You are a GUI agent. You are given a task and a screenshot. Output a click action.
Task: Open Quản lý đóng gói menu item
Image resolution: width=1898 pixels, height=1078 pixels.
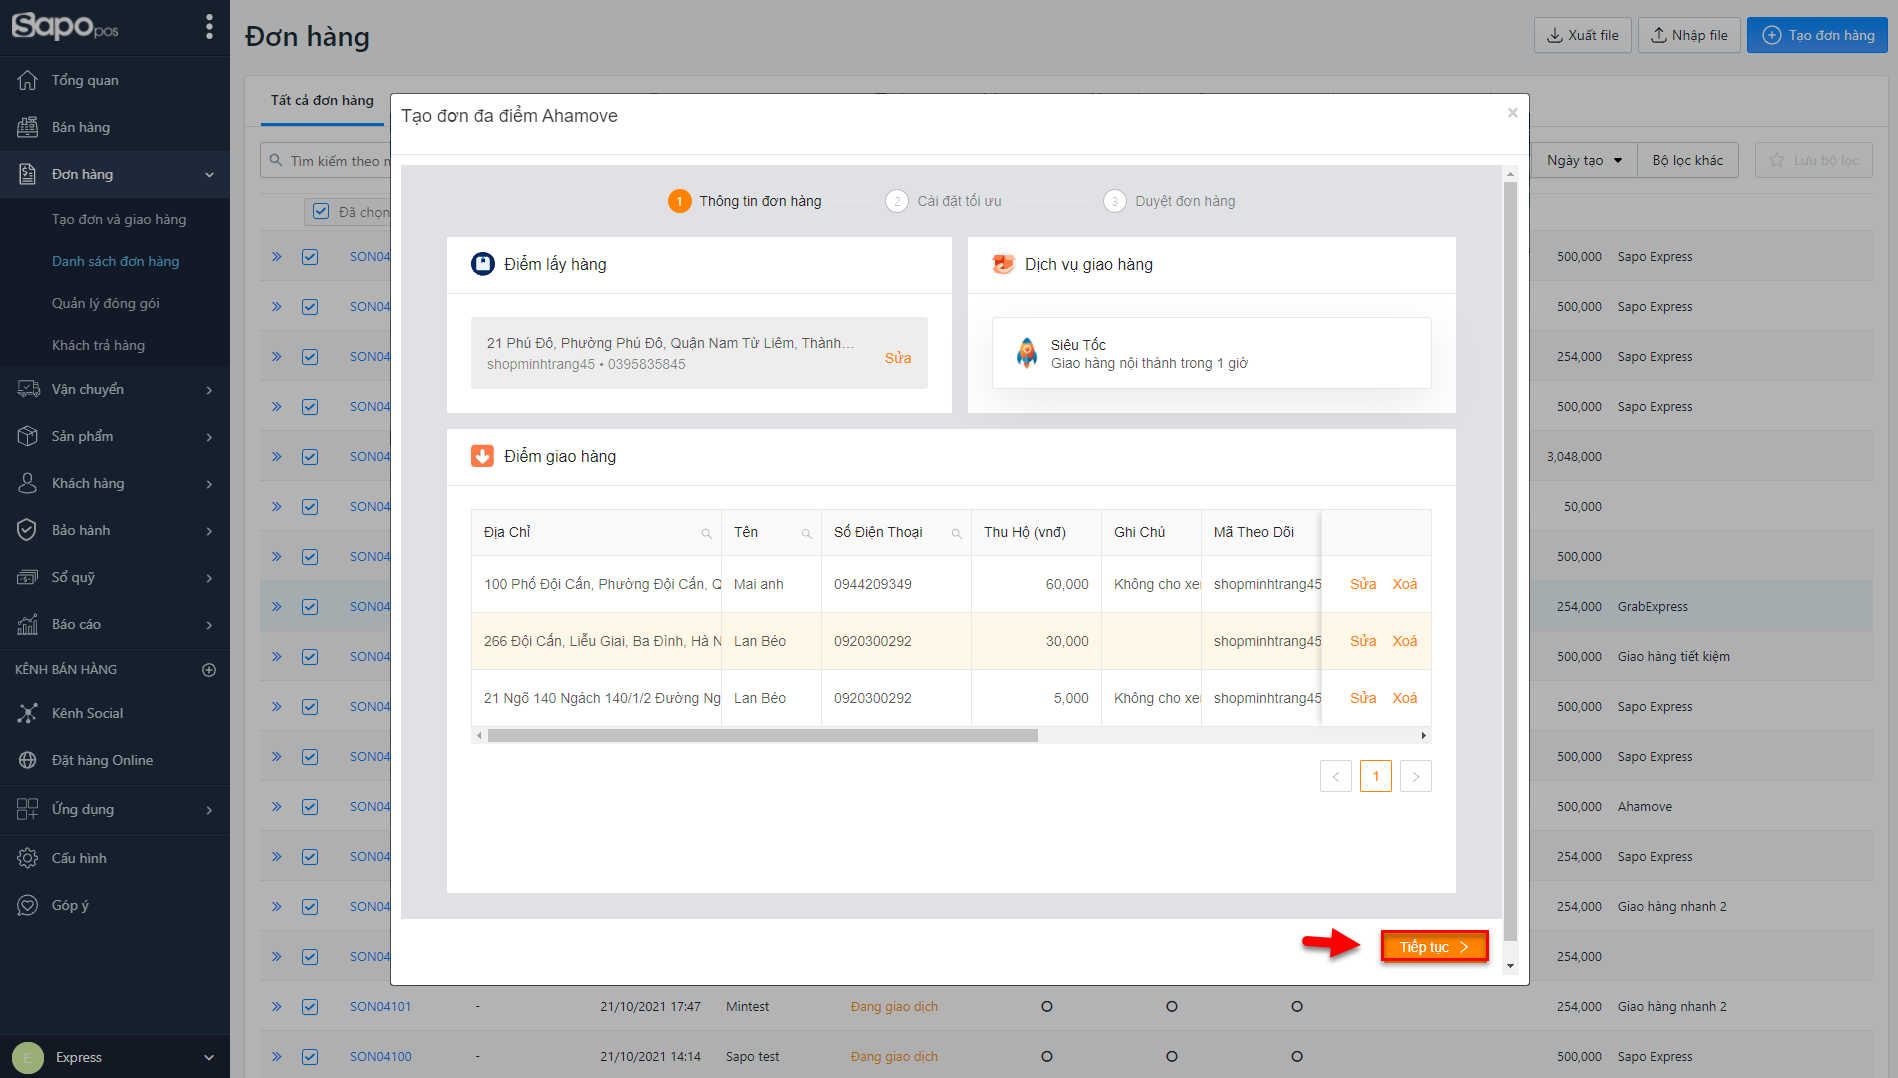(x=106, y=303)
